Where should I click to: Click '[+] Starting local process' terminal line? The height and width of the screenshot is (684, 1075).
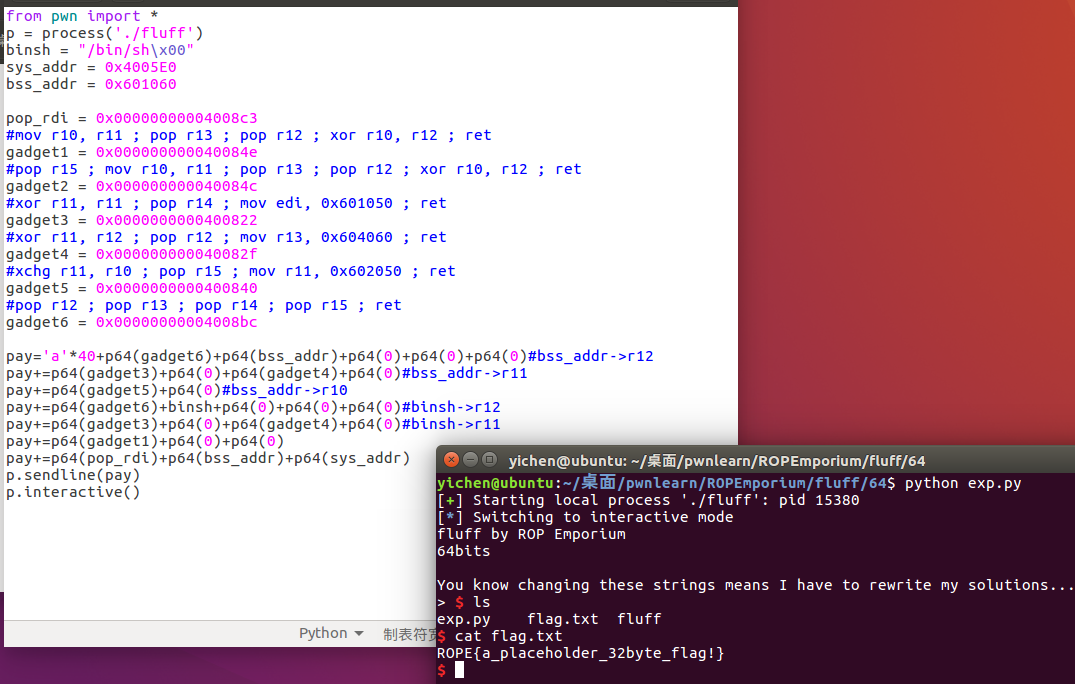click(648, 500)
